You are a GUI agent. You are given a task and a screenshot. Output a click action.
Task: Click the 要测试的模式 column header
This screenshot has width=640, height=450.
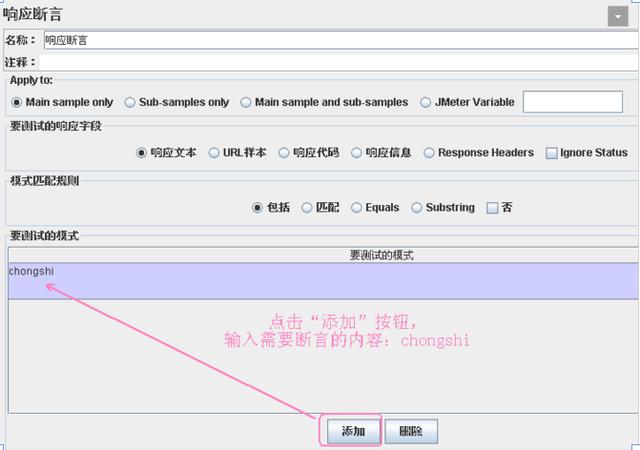323,255
